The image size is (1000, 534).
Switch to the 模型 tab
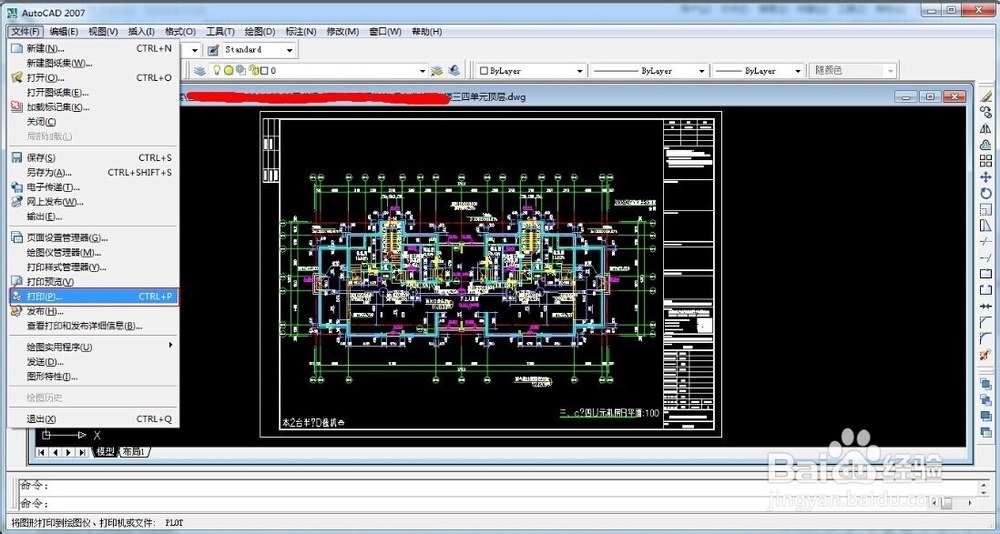coord(106,452)
